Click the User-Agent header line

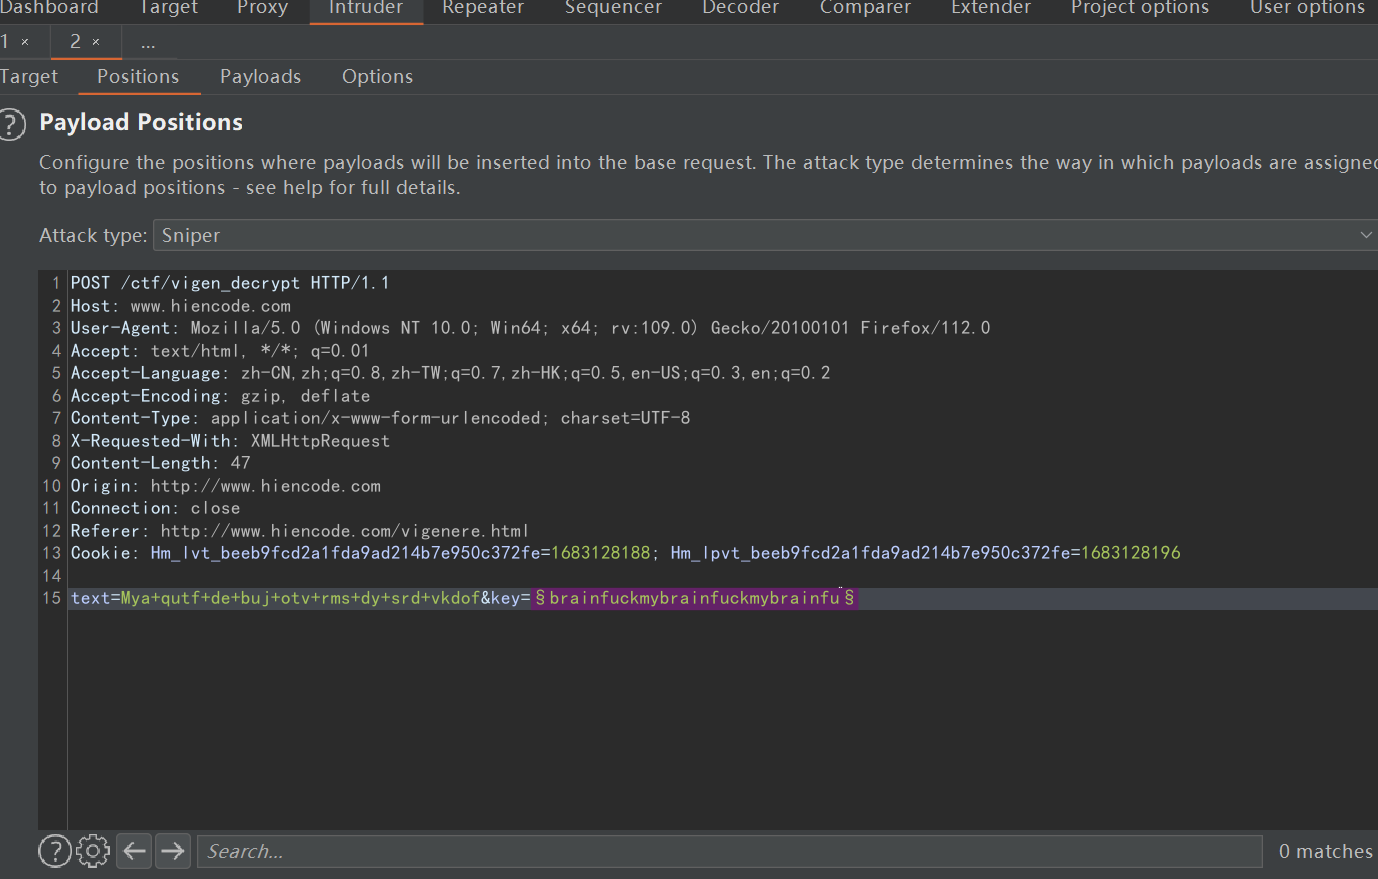(x=530, y=328)
